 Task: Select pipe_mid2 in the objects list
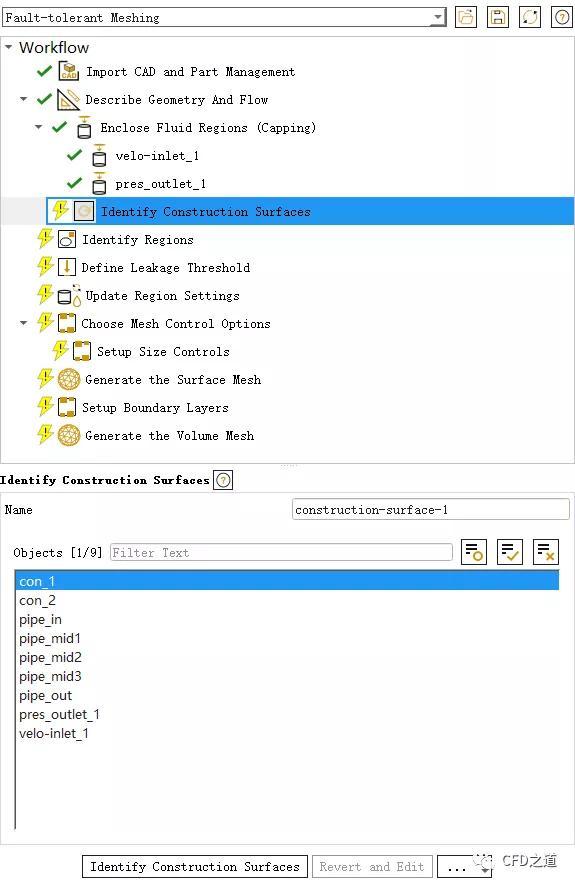click(50, 657)
